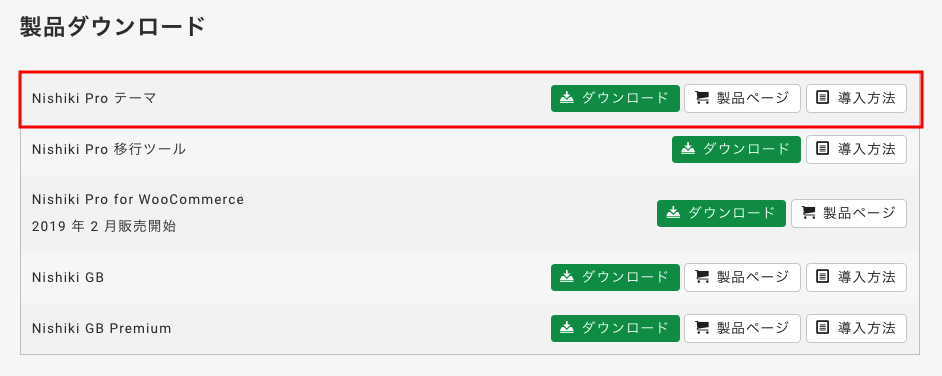Click cart icon in Nishiki Pro テーマ row
942x376 pixels.
click(x=702, y=98)
